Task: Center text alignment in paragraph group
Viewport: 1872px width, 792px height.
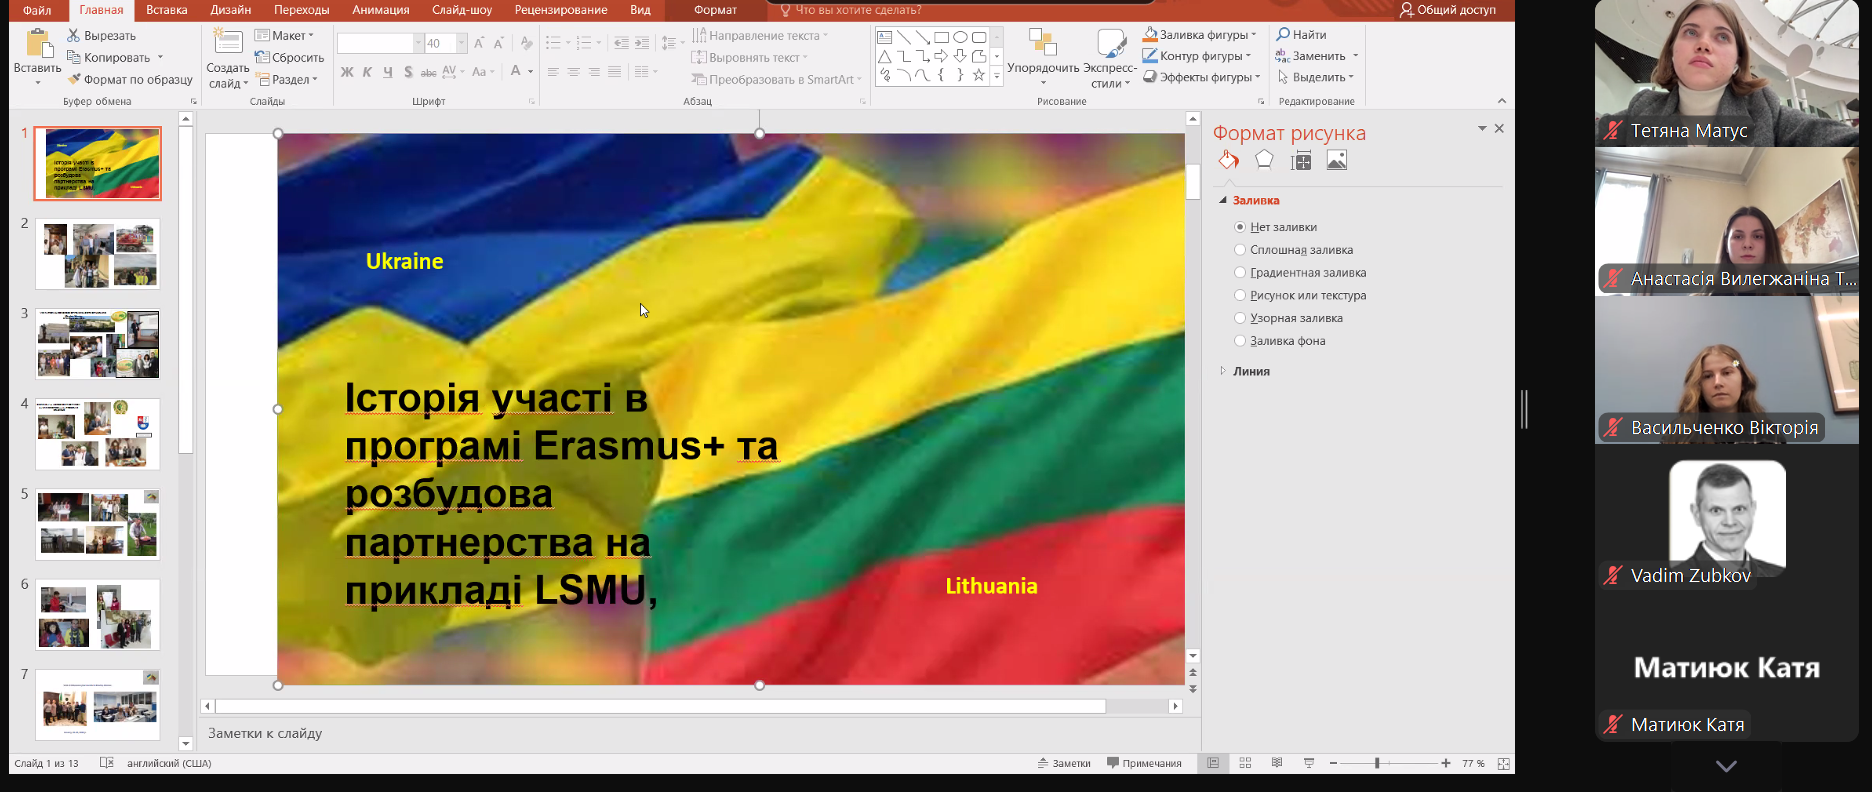Action: [x=573, y=72]
